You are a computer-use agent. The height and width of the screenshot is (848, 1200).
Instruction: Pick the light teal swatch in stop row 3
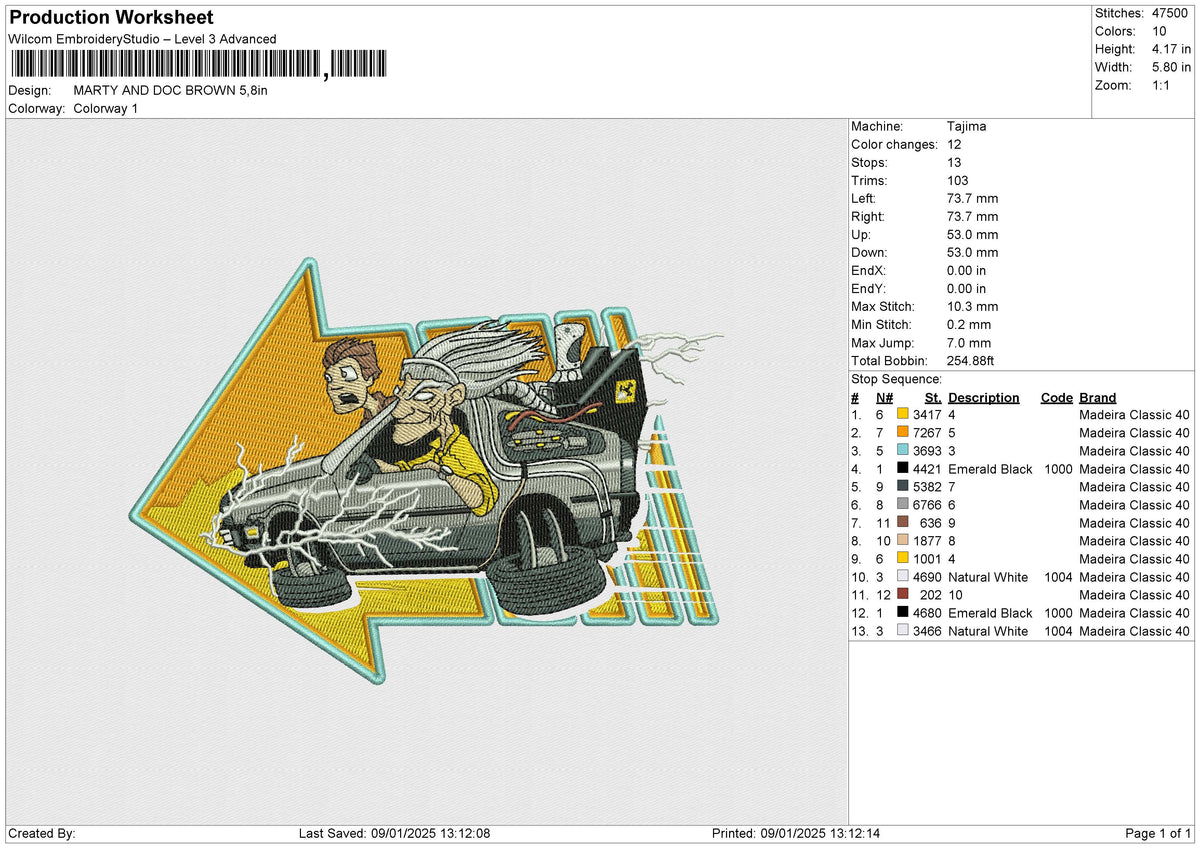[903, 450]
